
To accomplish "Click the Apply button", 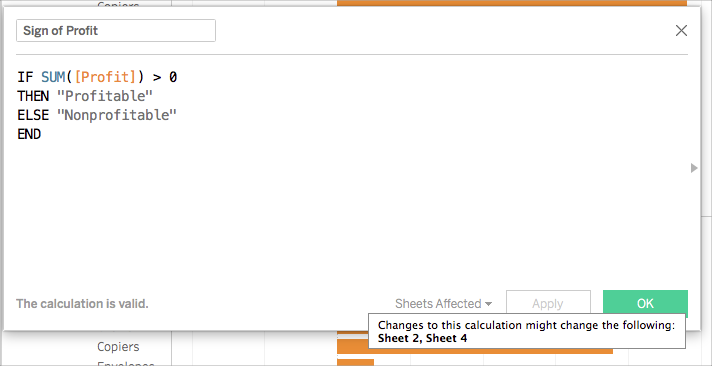I will [548, 303].
